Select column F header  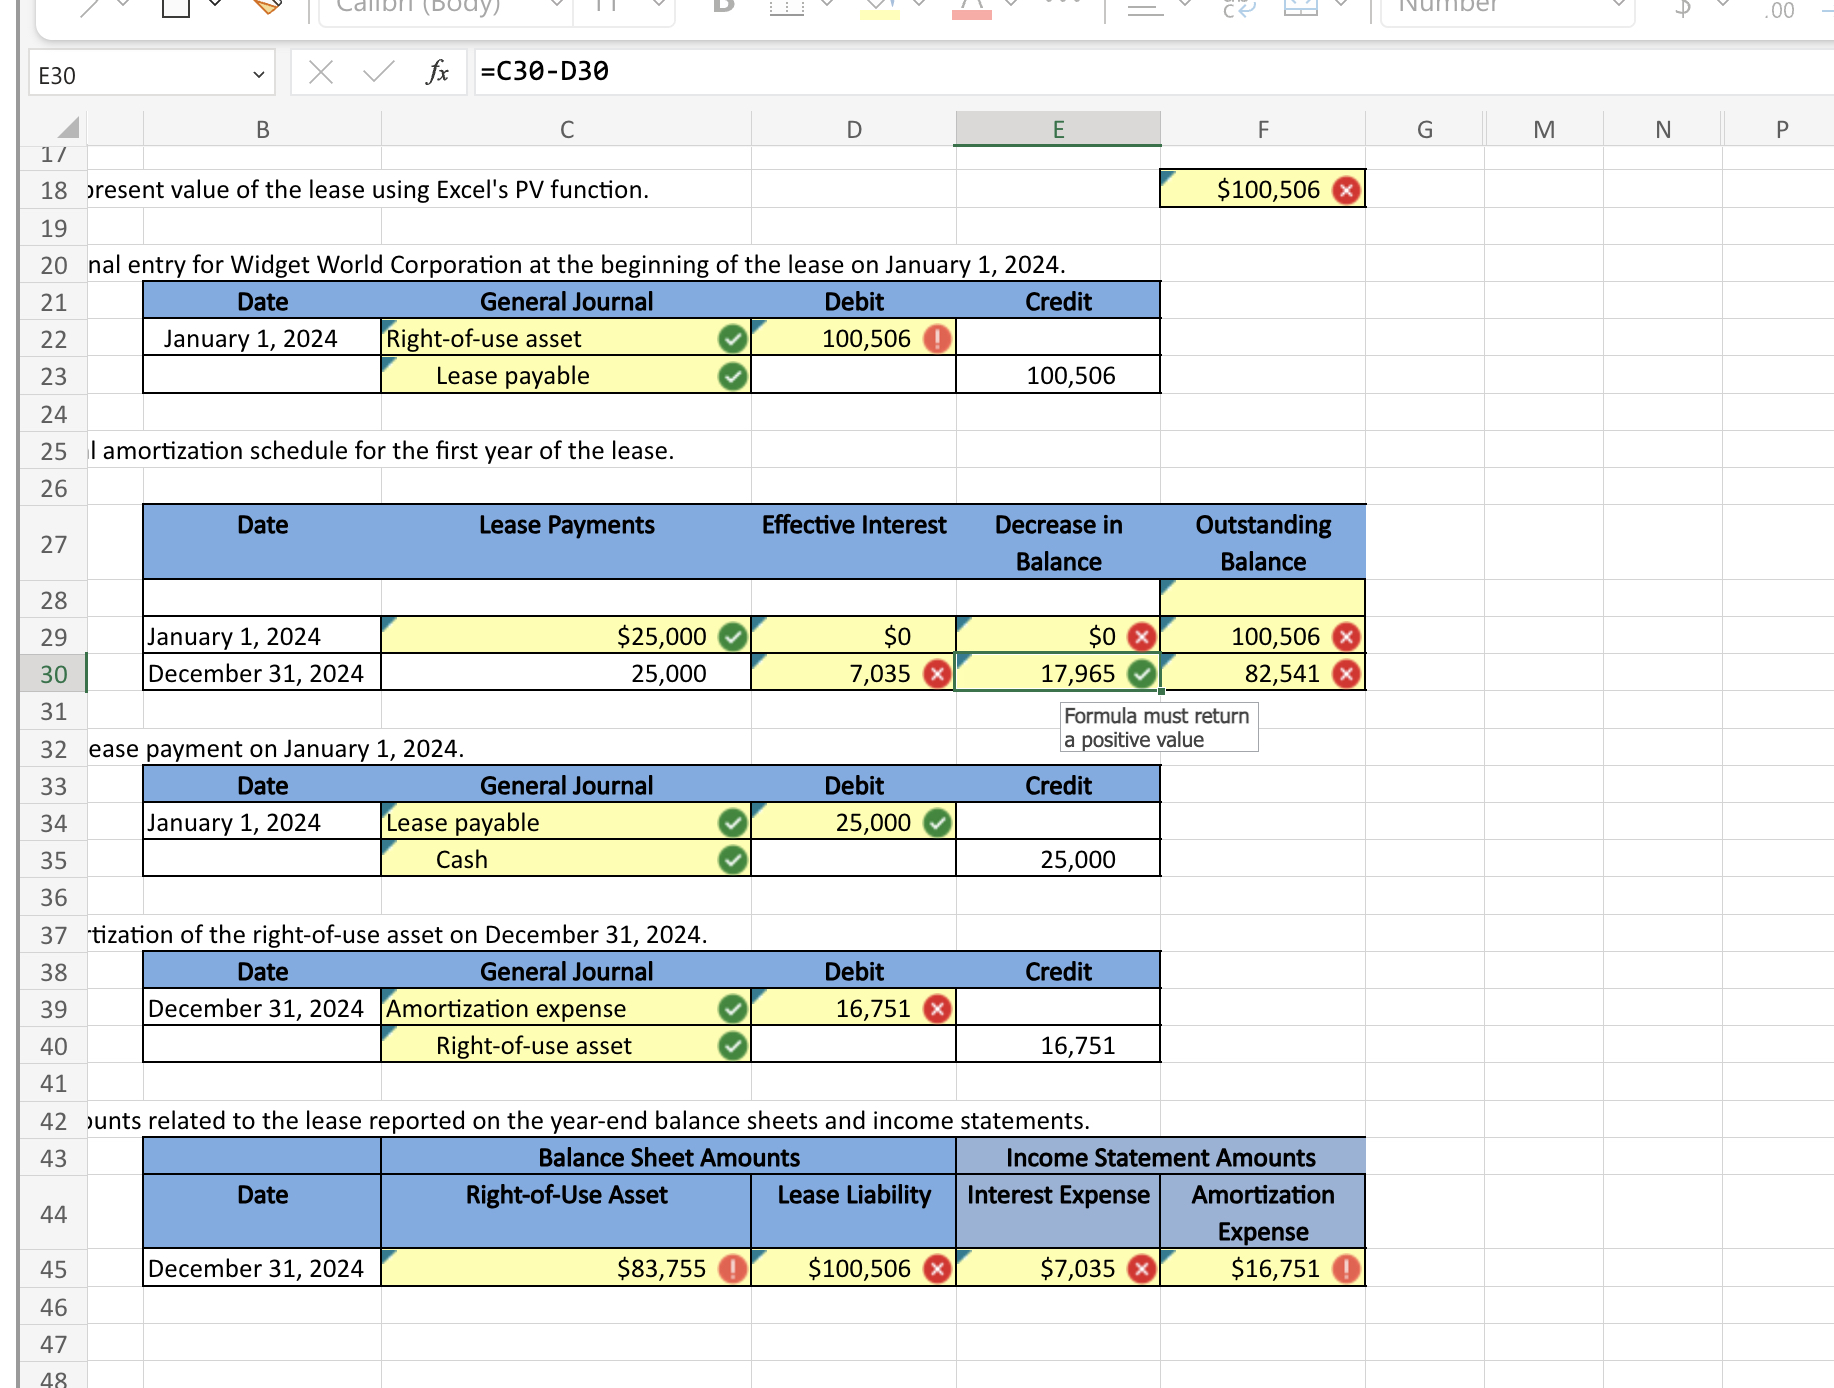1263,129
